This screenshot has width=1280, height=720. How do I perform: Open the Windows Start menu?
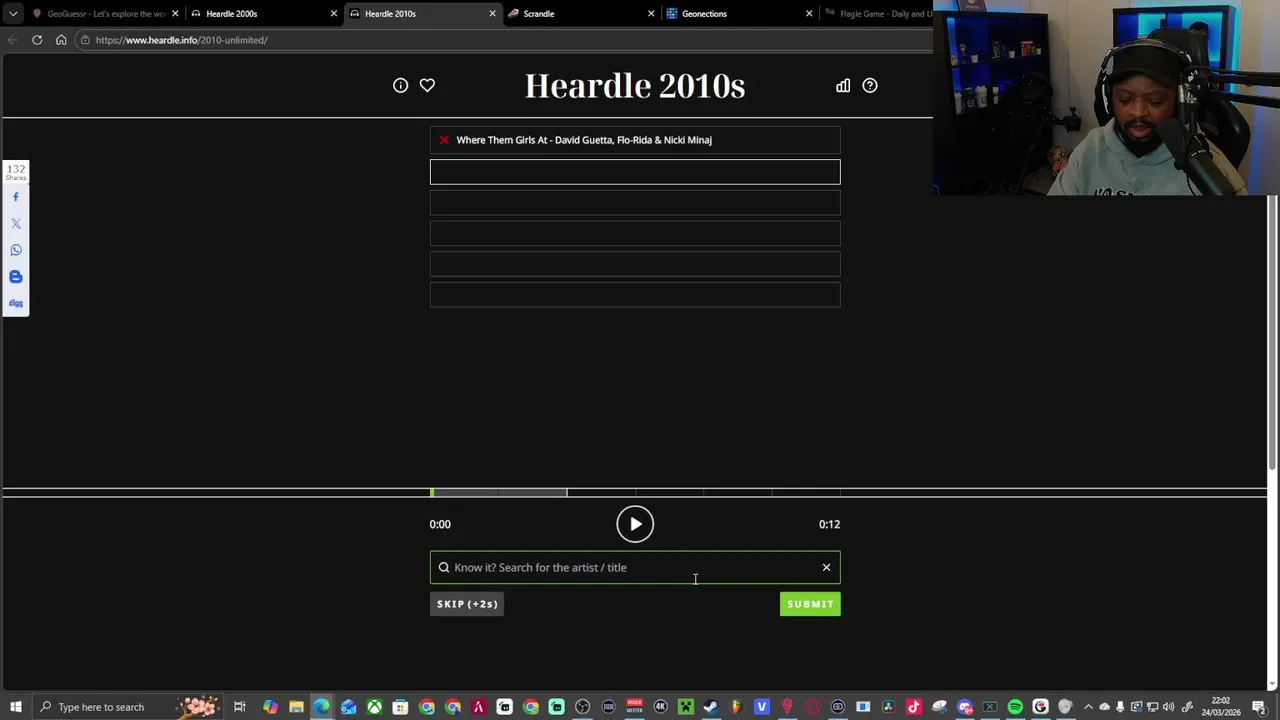pyautogui.click(x=16, y=707)
